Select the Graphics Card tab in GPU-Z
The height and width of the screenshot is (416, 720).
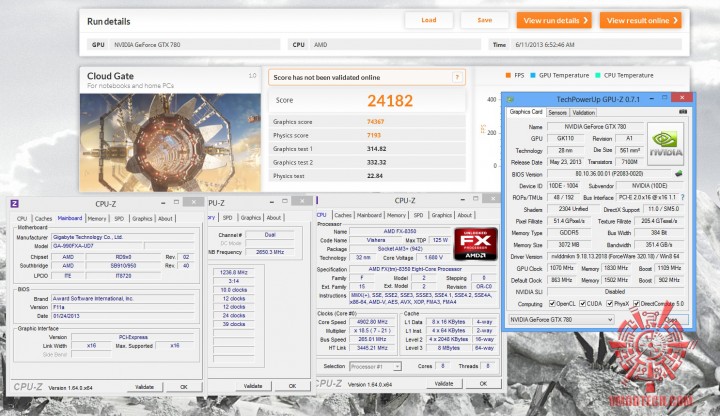click(526, 112)
